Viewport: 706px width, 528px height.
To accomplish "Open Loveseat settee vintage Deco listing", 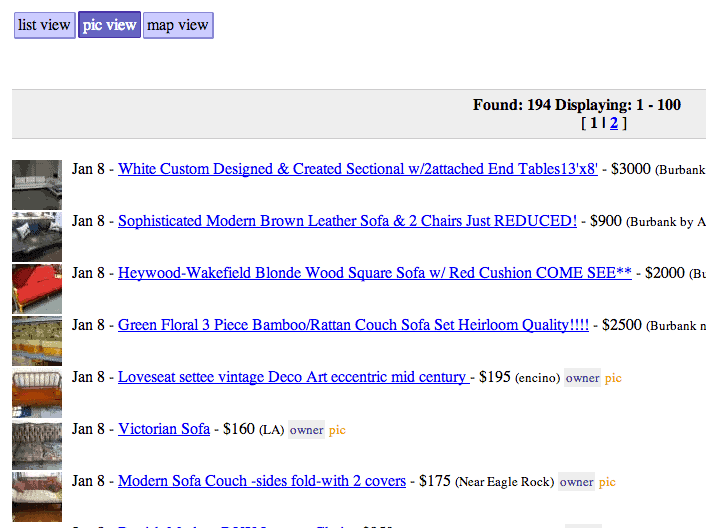I will 294,377.
